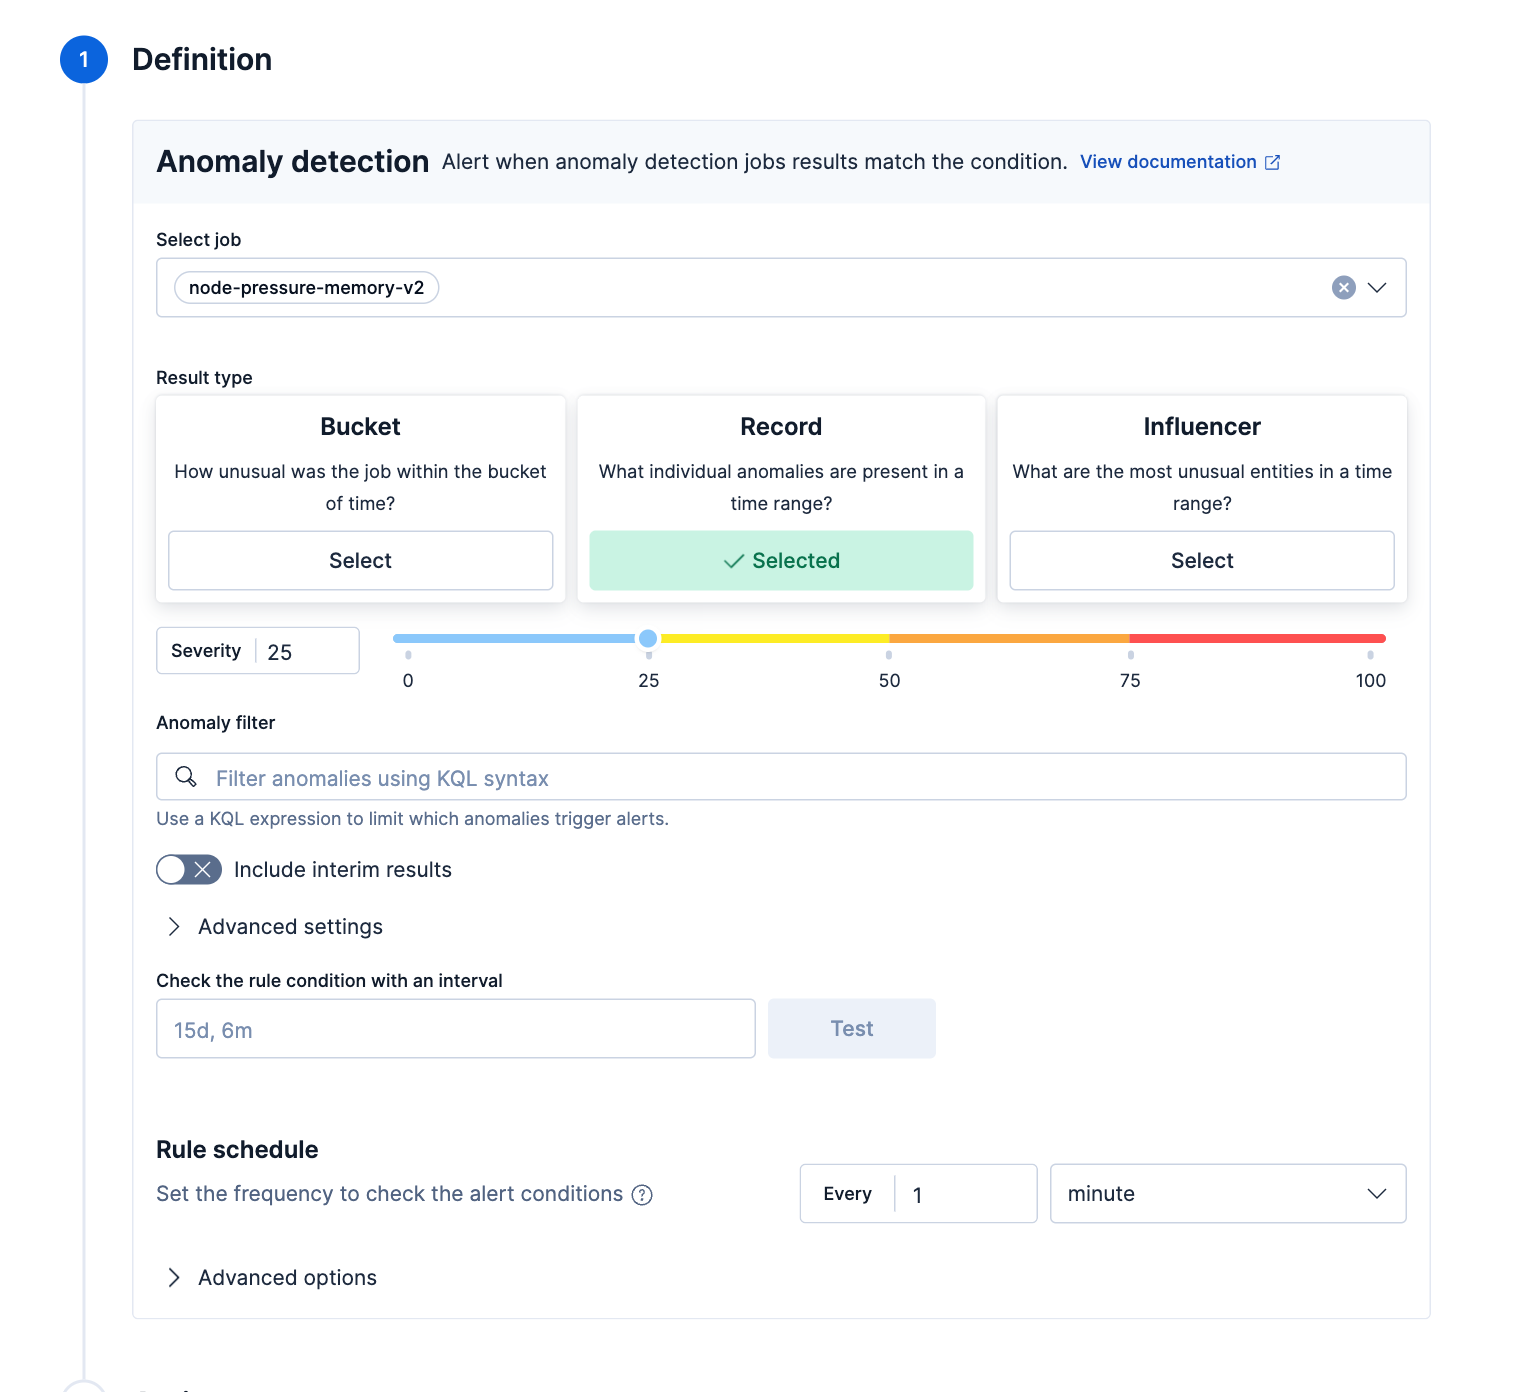Click the Every frequency number field
Viewport: 1515px width, 1392px height.
coord(964,1194)
